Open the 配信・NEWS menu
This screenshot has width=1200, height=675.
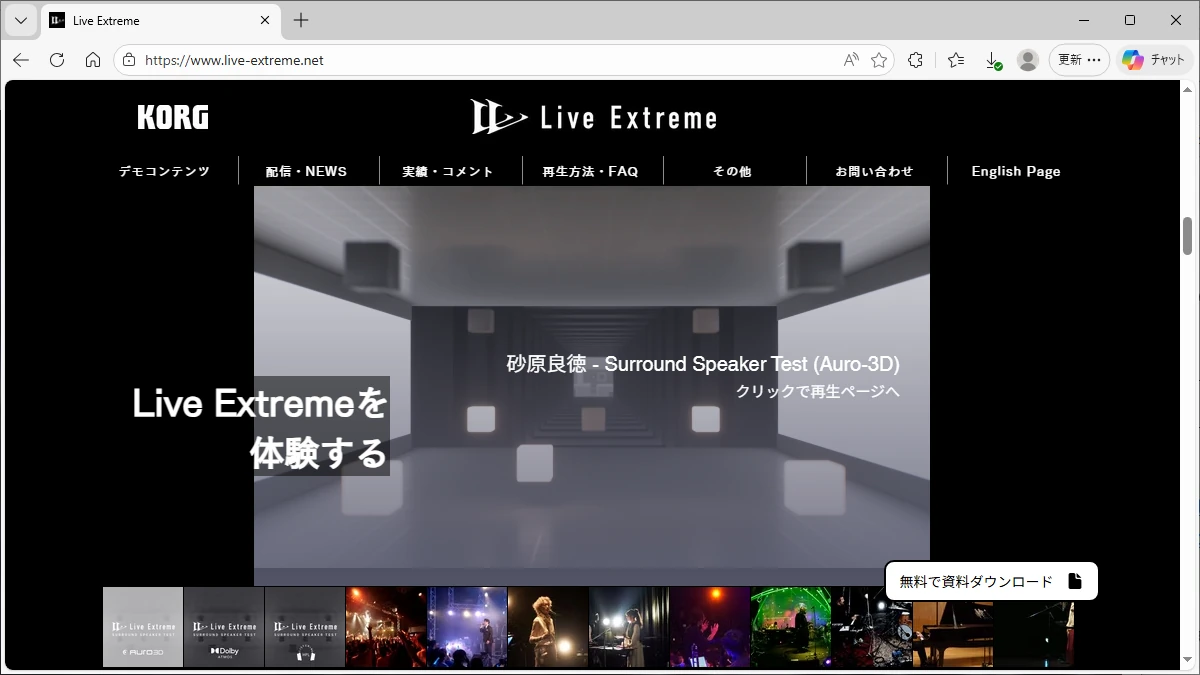pyautogui.click(x=306, y=171)
